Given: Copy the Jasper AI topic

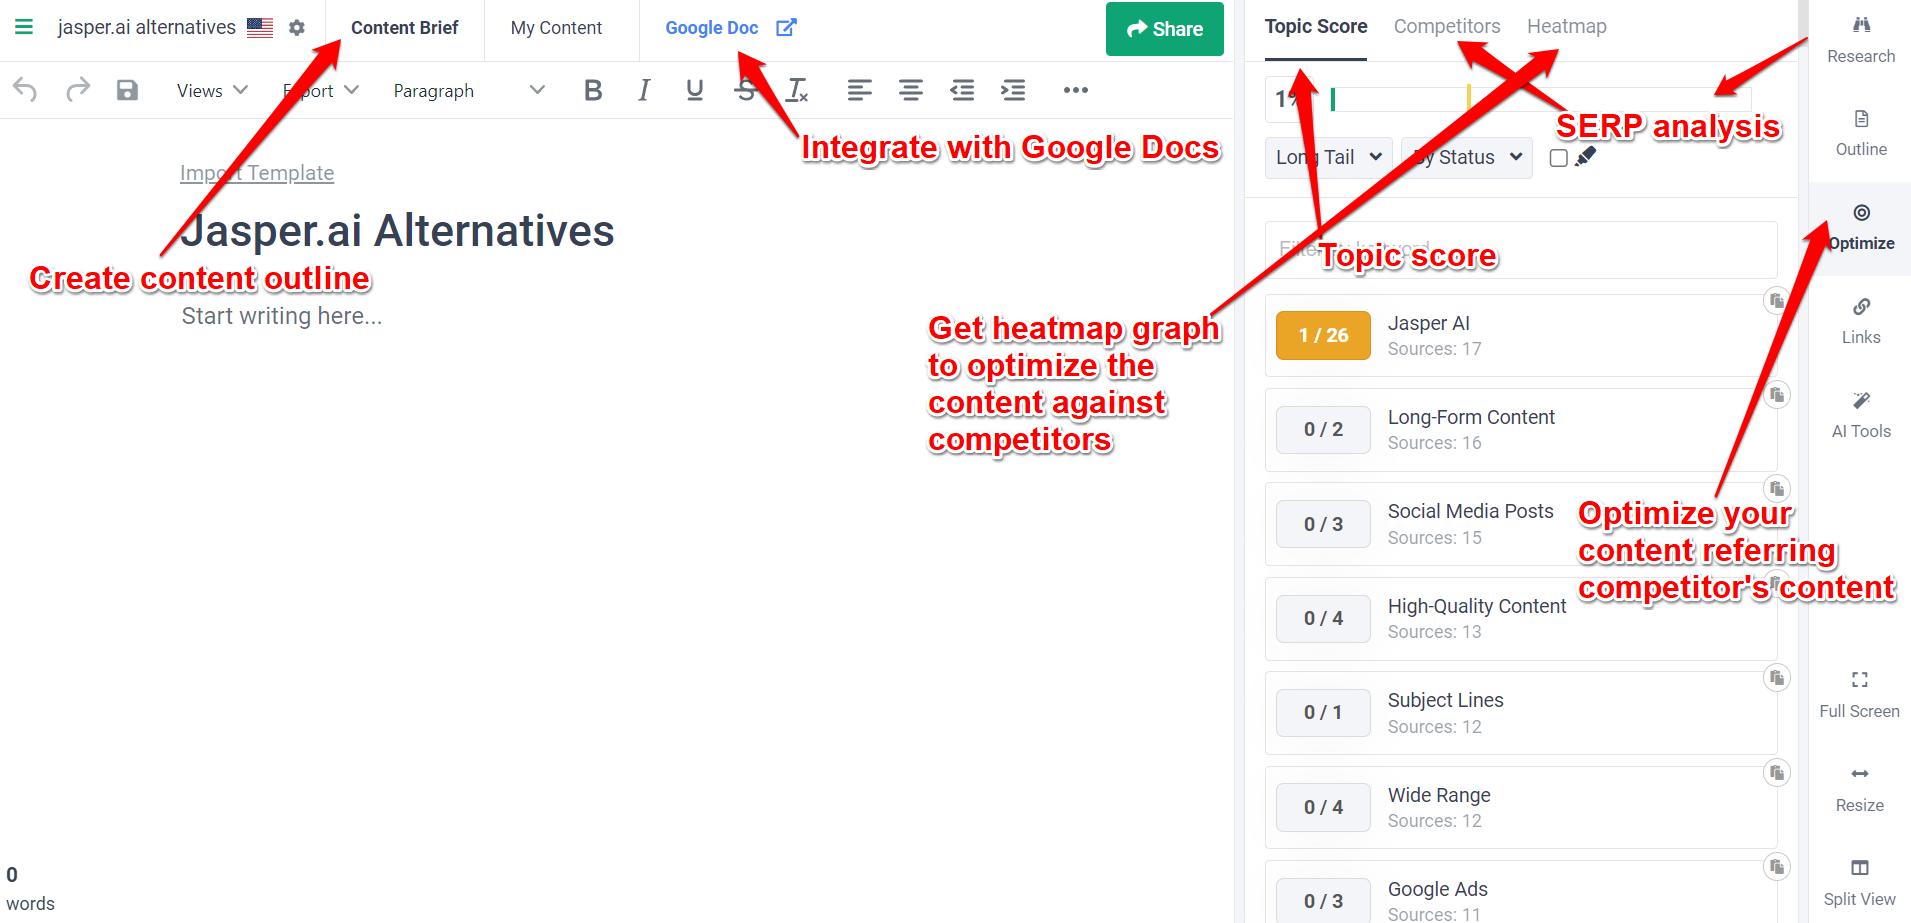Looking at the screenshot, I should pyautogui.click(x=1776, y=300).
